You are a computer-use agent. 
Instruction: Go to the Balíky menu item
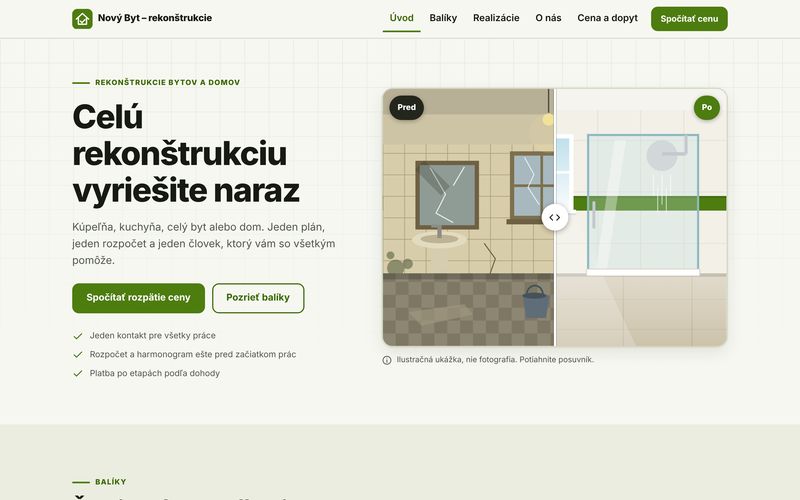(x=443, y=18)
